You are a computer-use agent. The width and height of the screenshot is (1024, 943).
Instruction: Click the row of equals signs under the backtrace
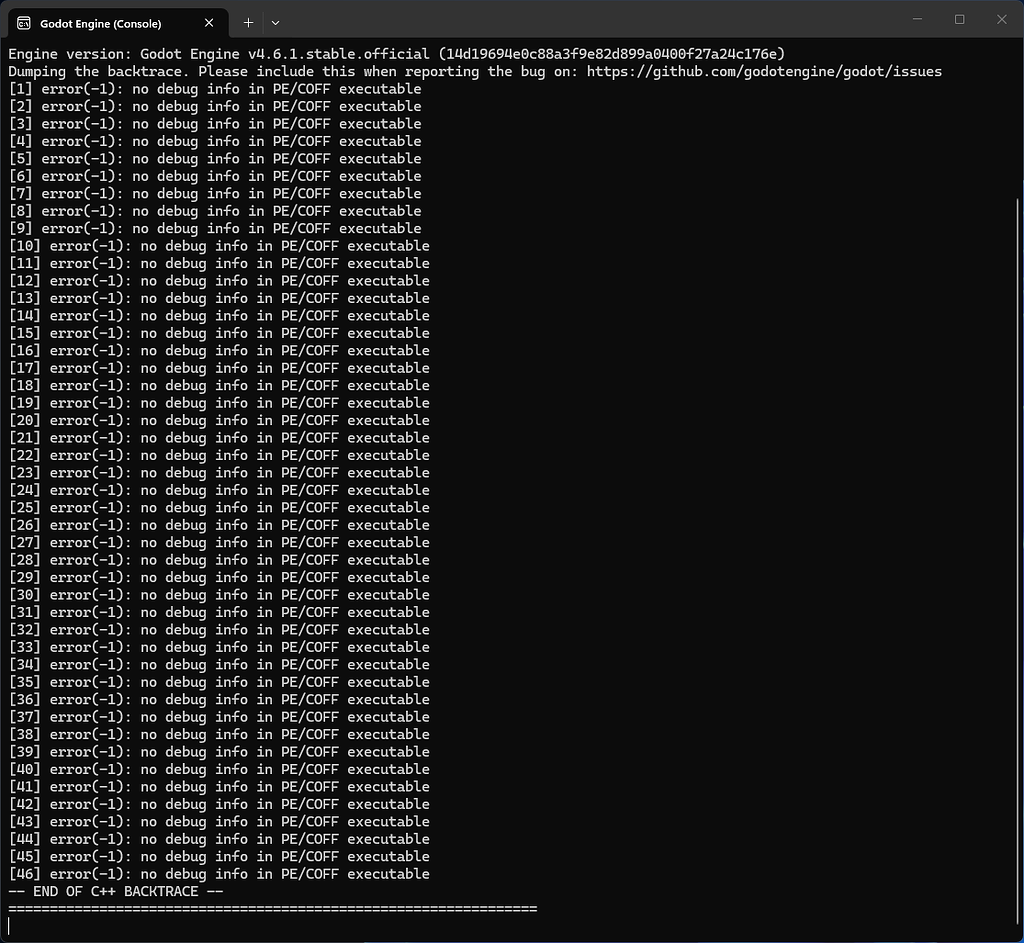273,909
